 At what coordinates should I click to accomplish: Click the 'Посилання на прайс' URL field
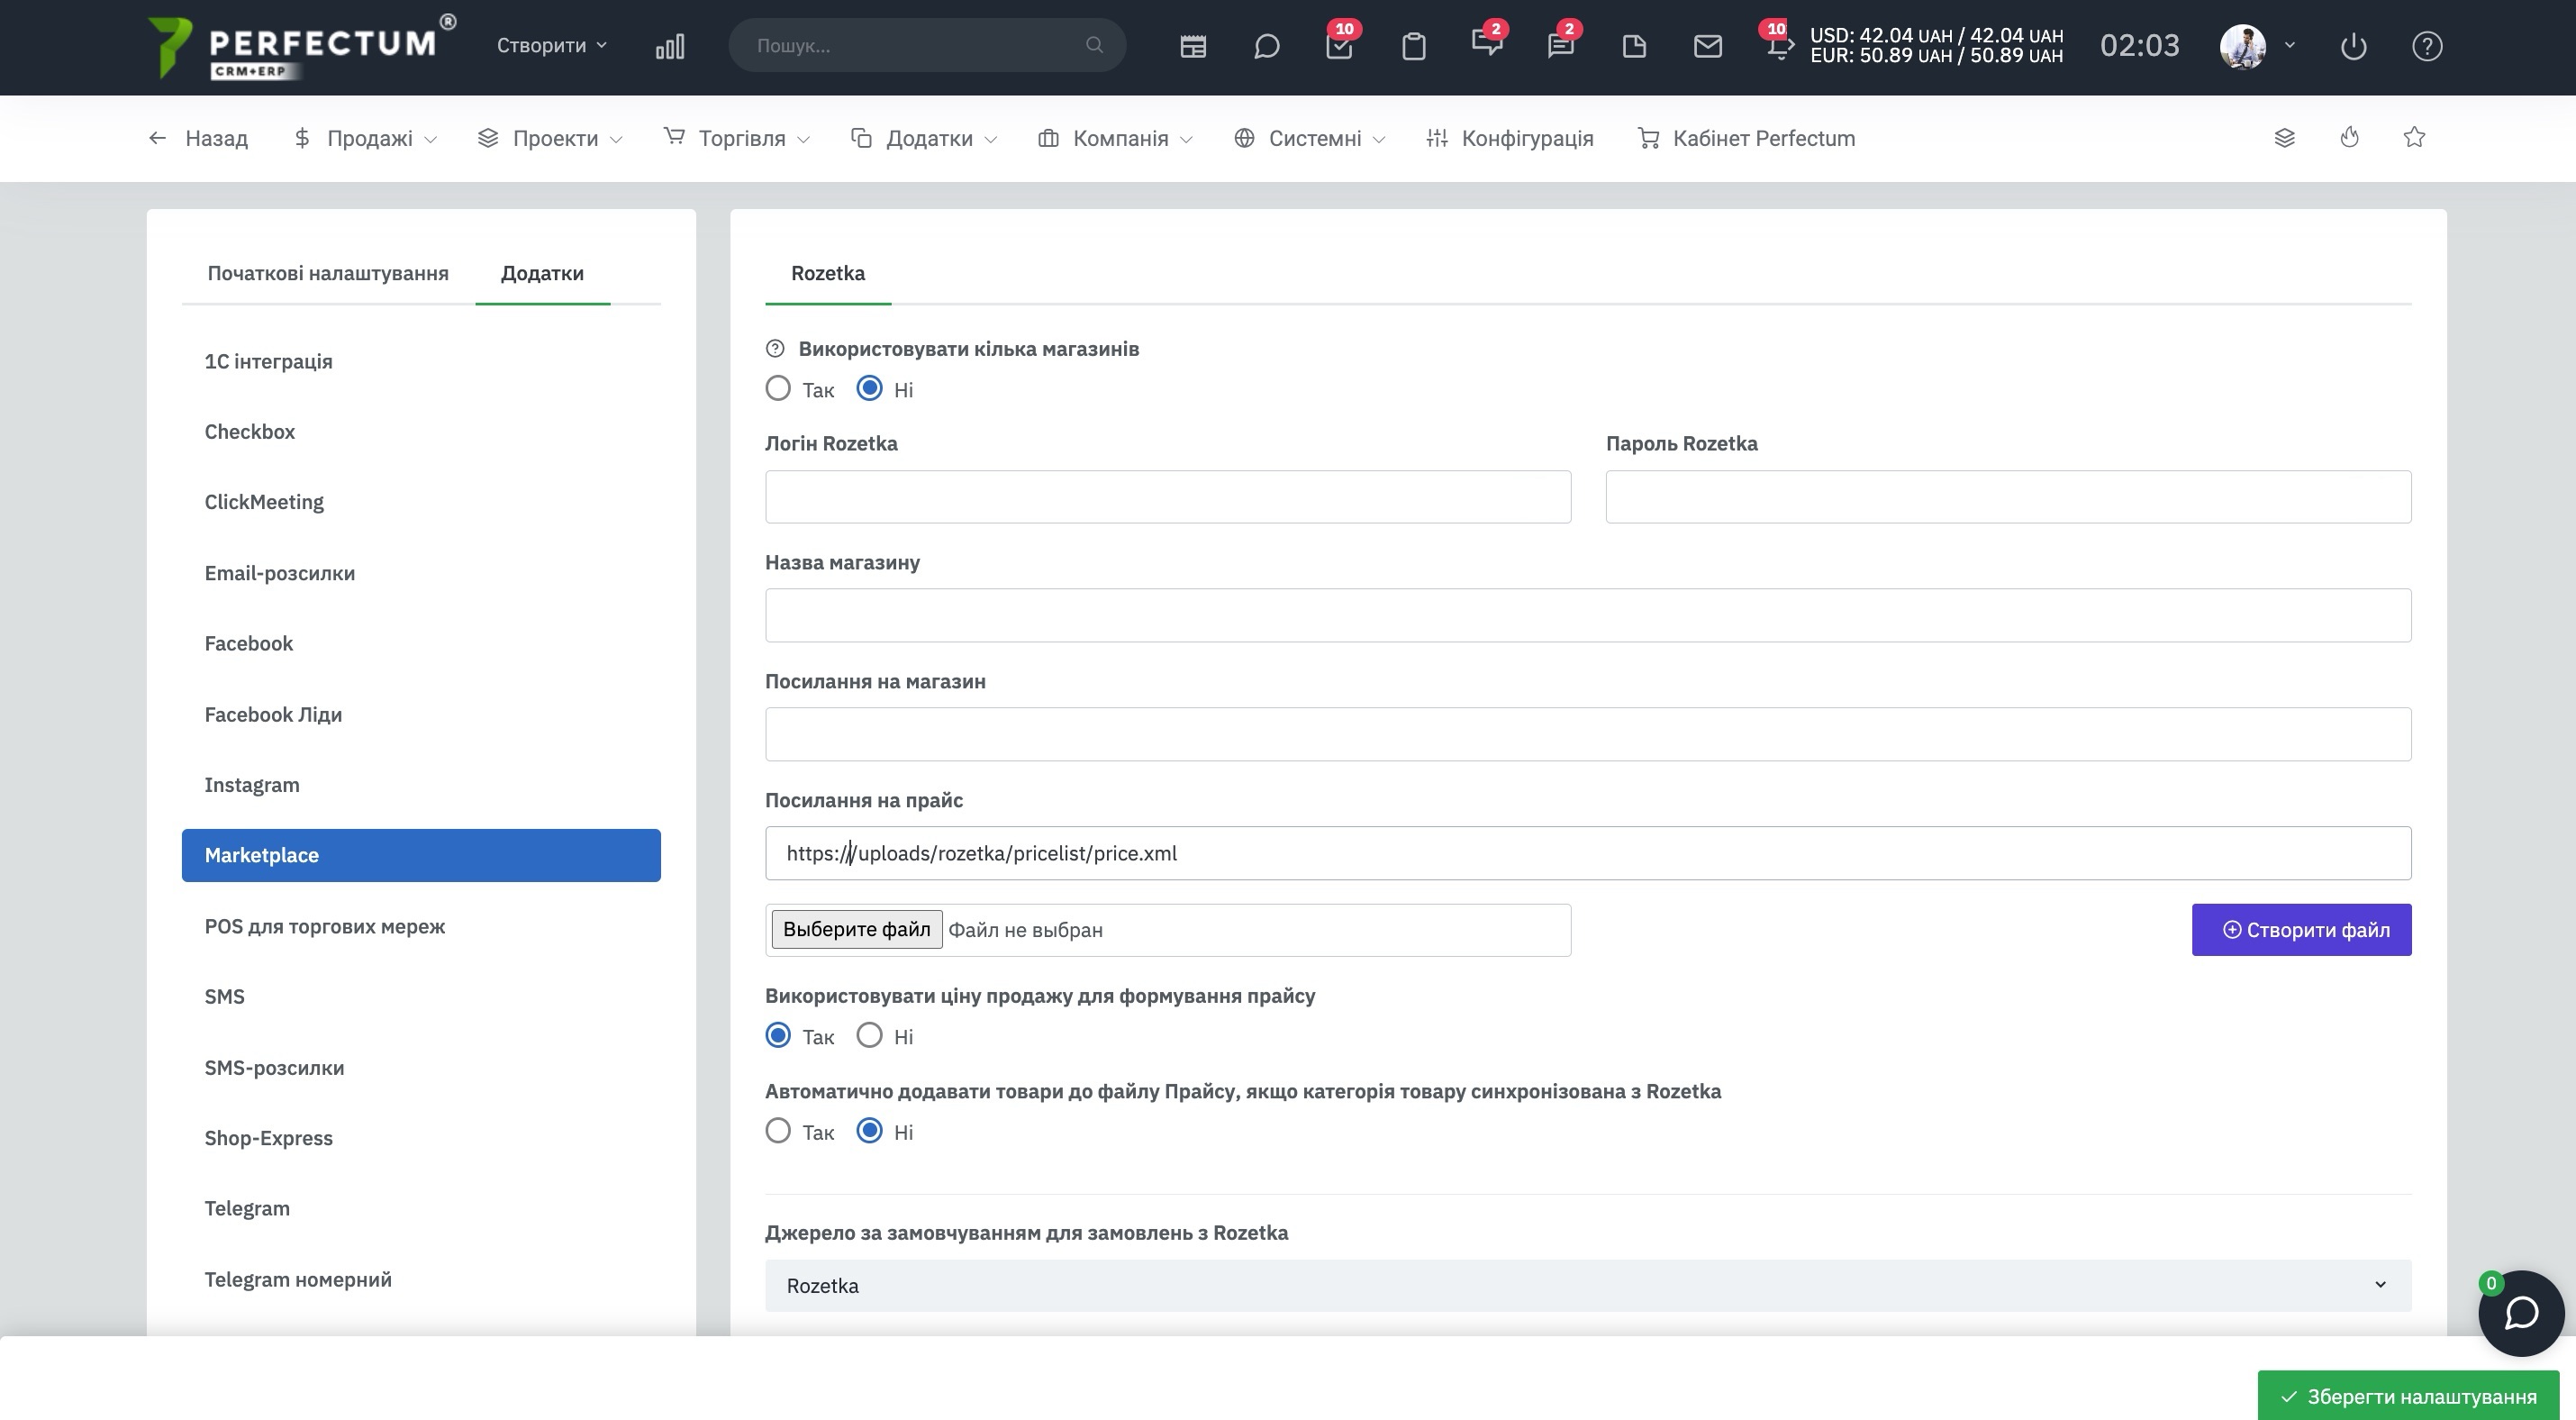1587,854
